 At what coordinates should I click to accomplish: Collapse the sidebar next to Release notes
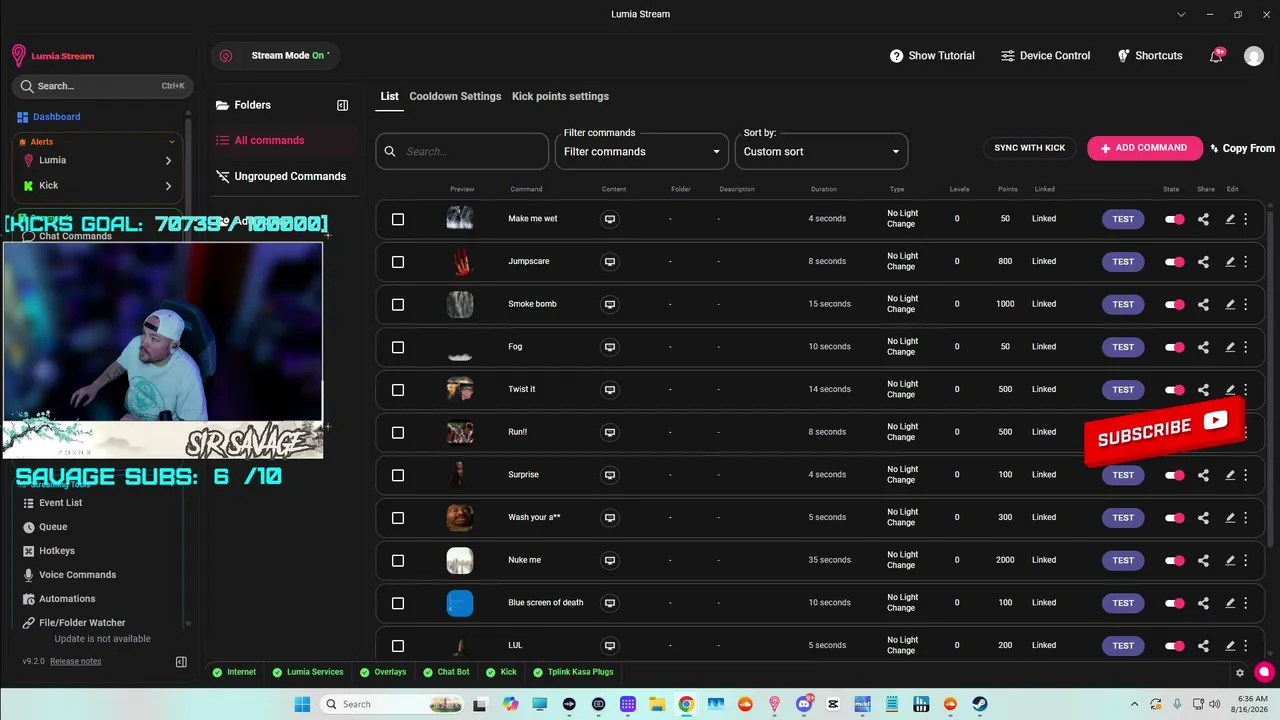pyautogui.click(x=181, y=662)
